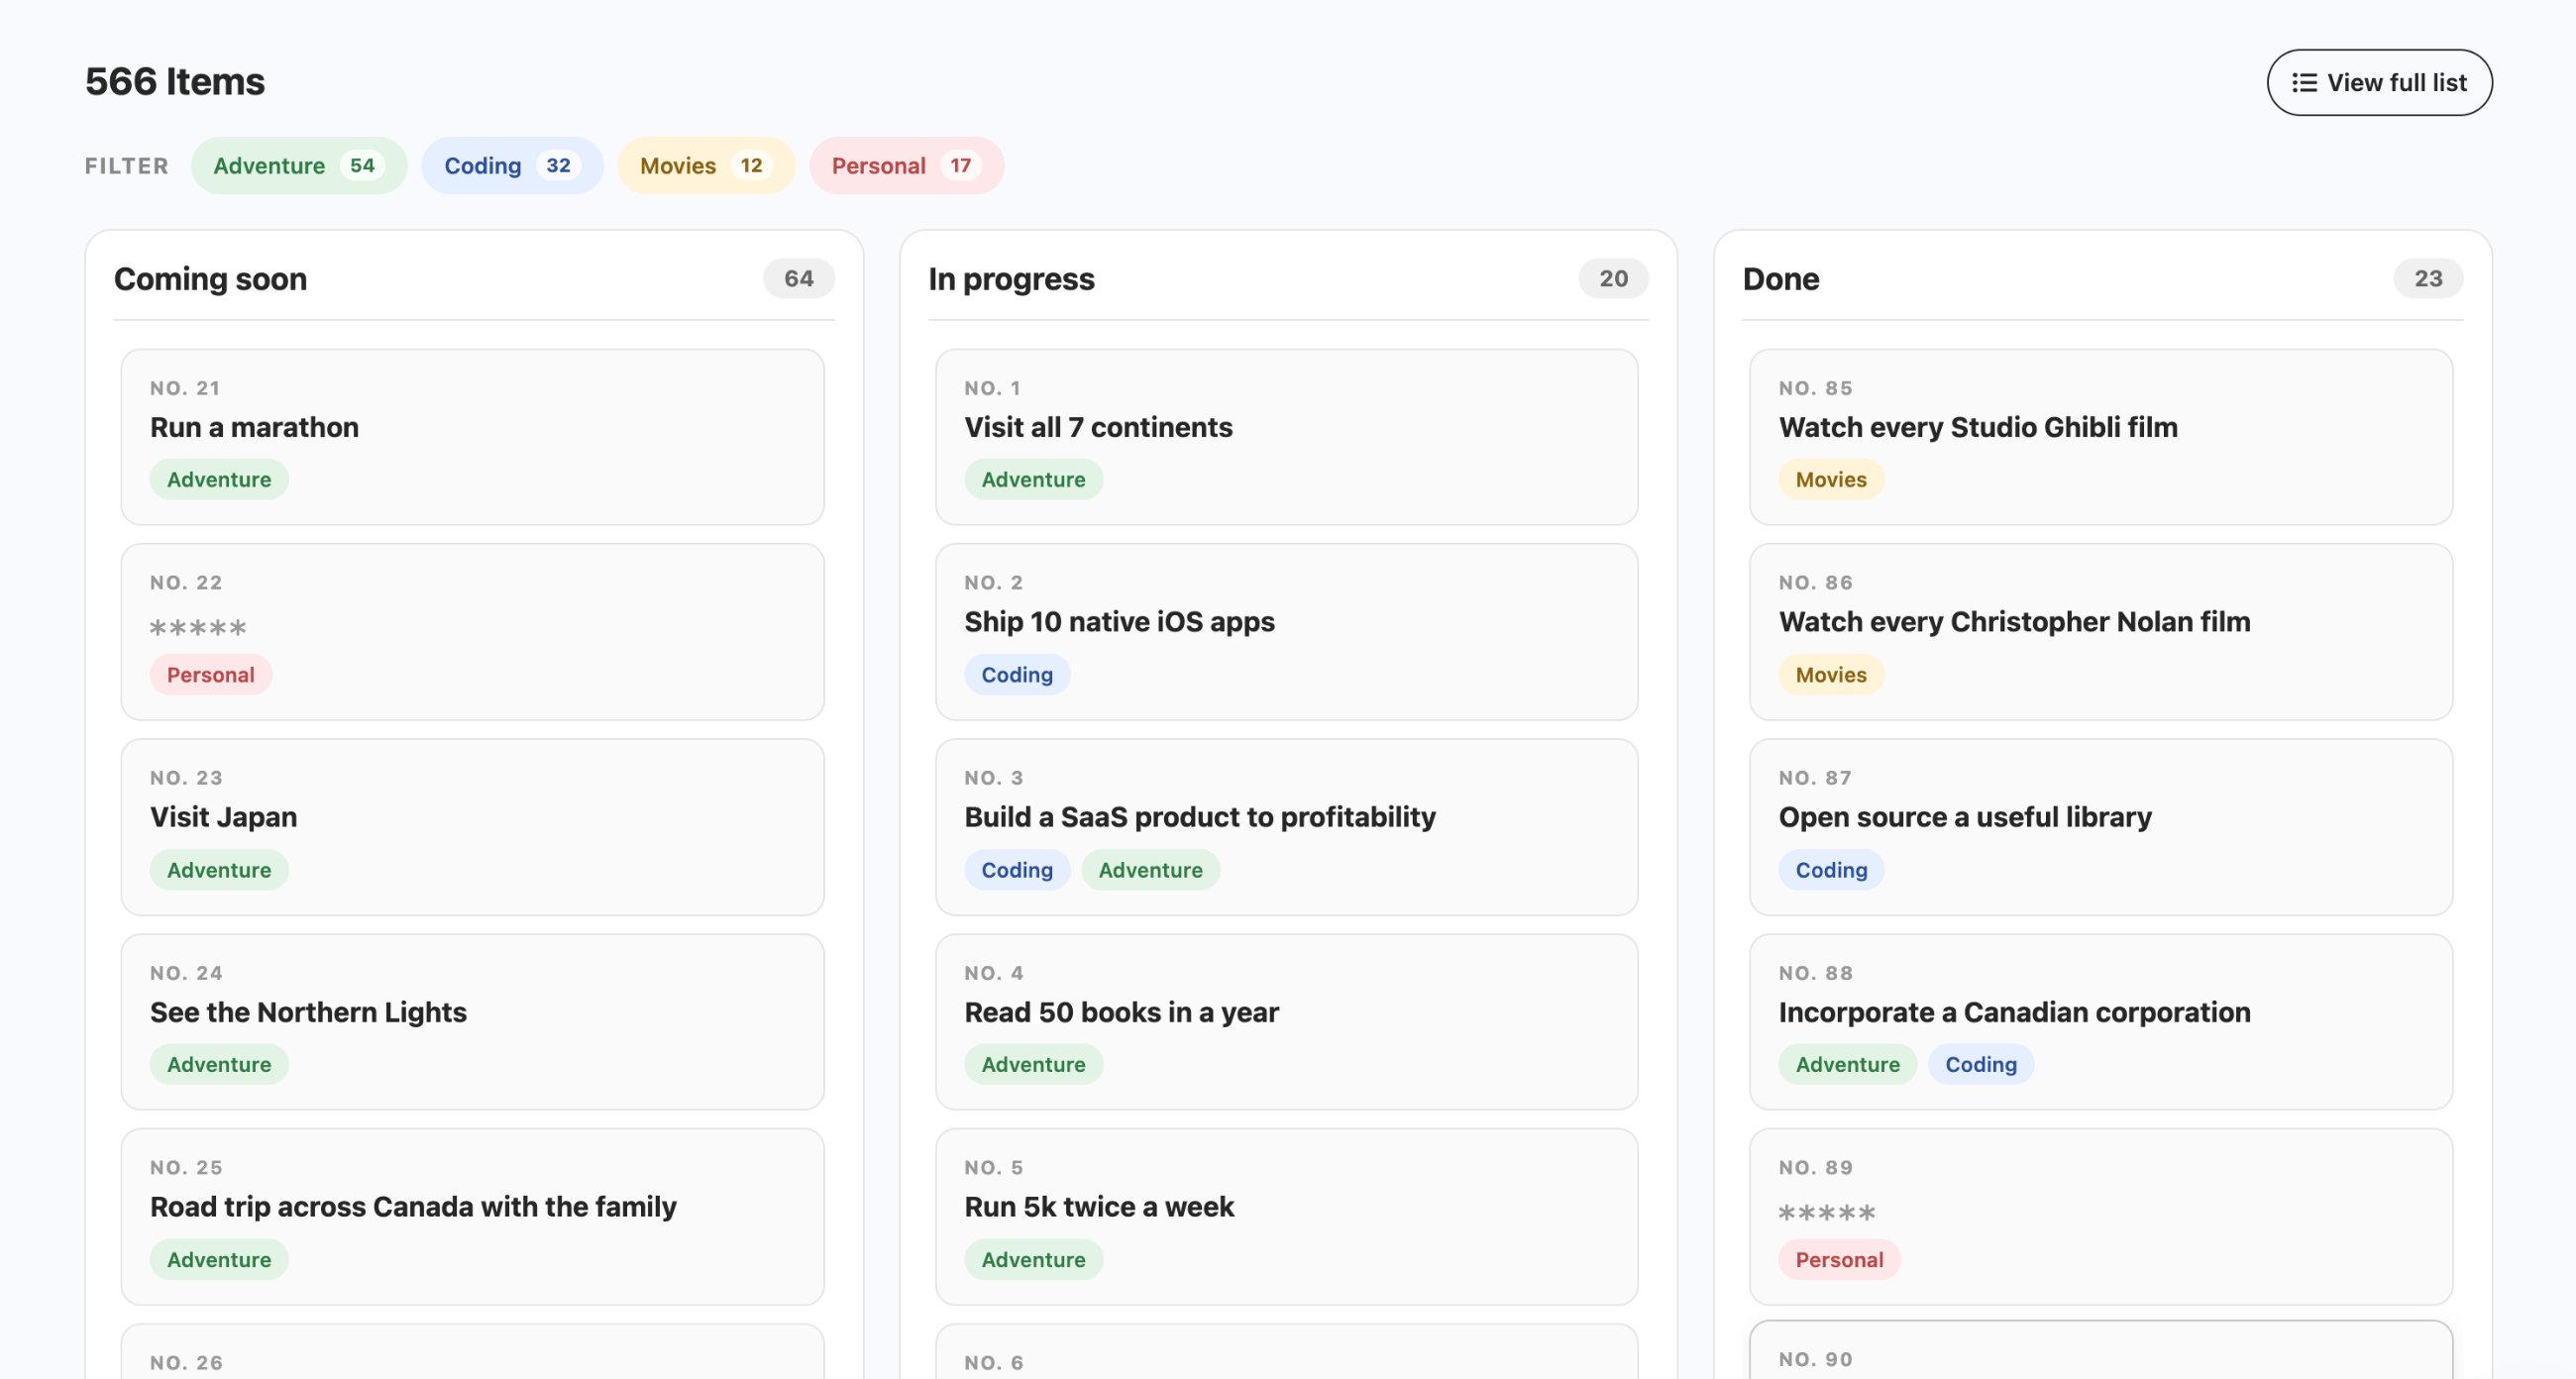Click Movies tag on Studio Ghibli card
The image size is (2576, 1379).
click(1831, 479)
